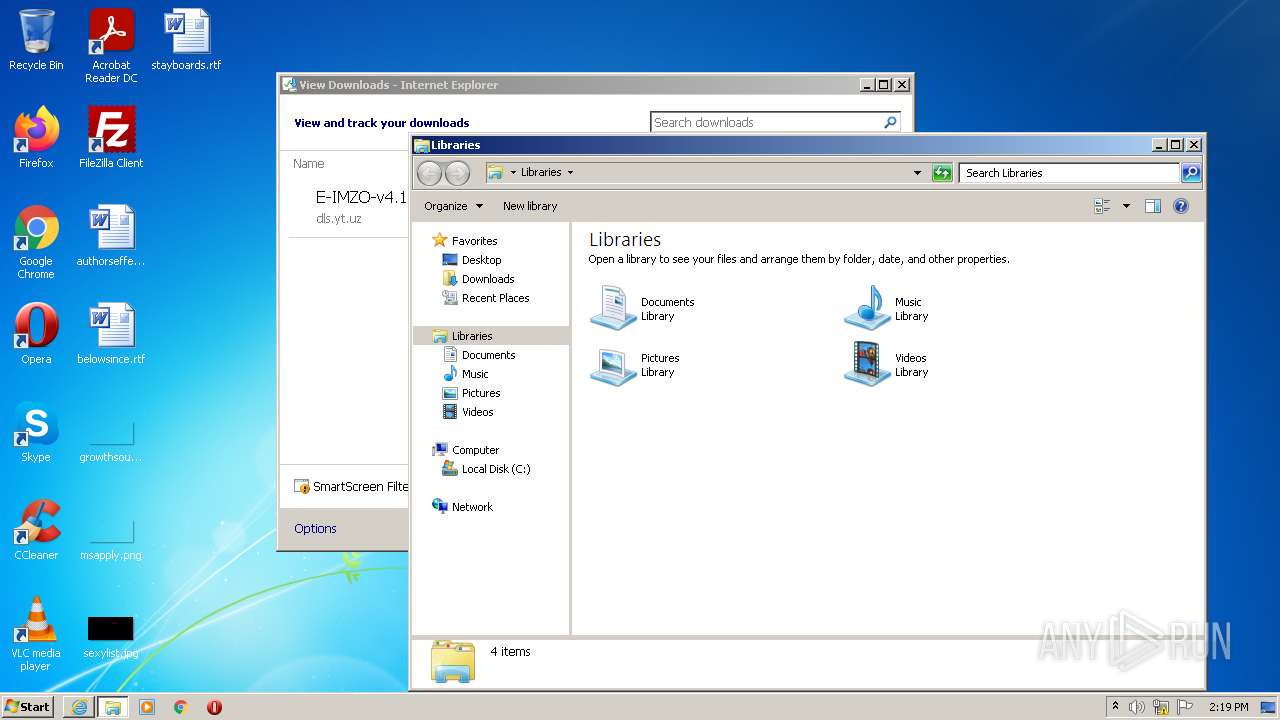Click the Opera taskbar icon

pos(214,707)
